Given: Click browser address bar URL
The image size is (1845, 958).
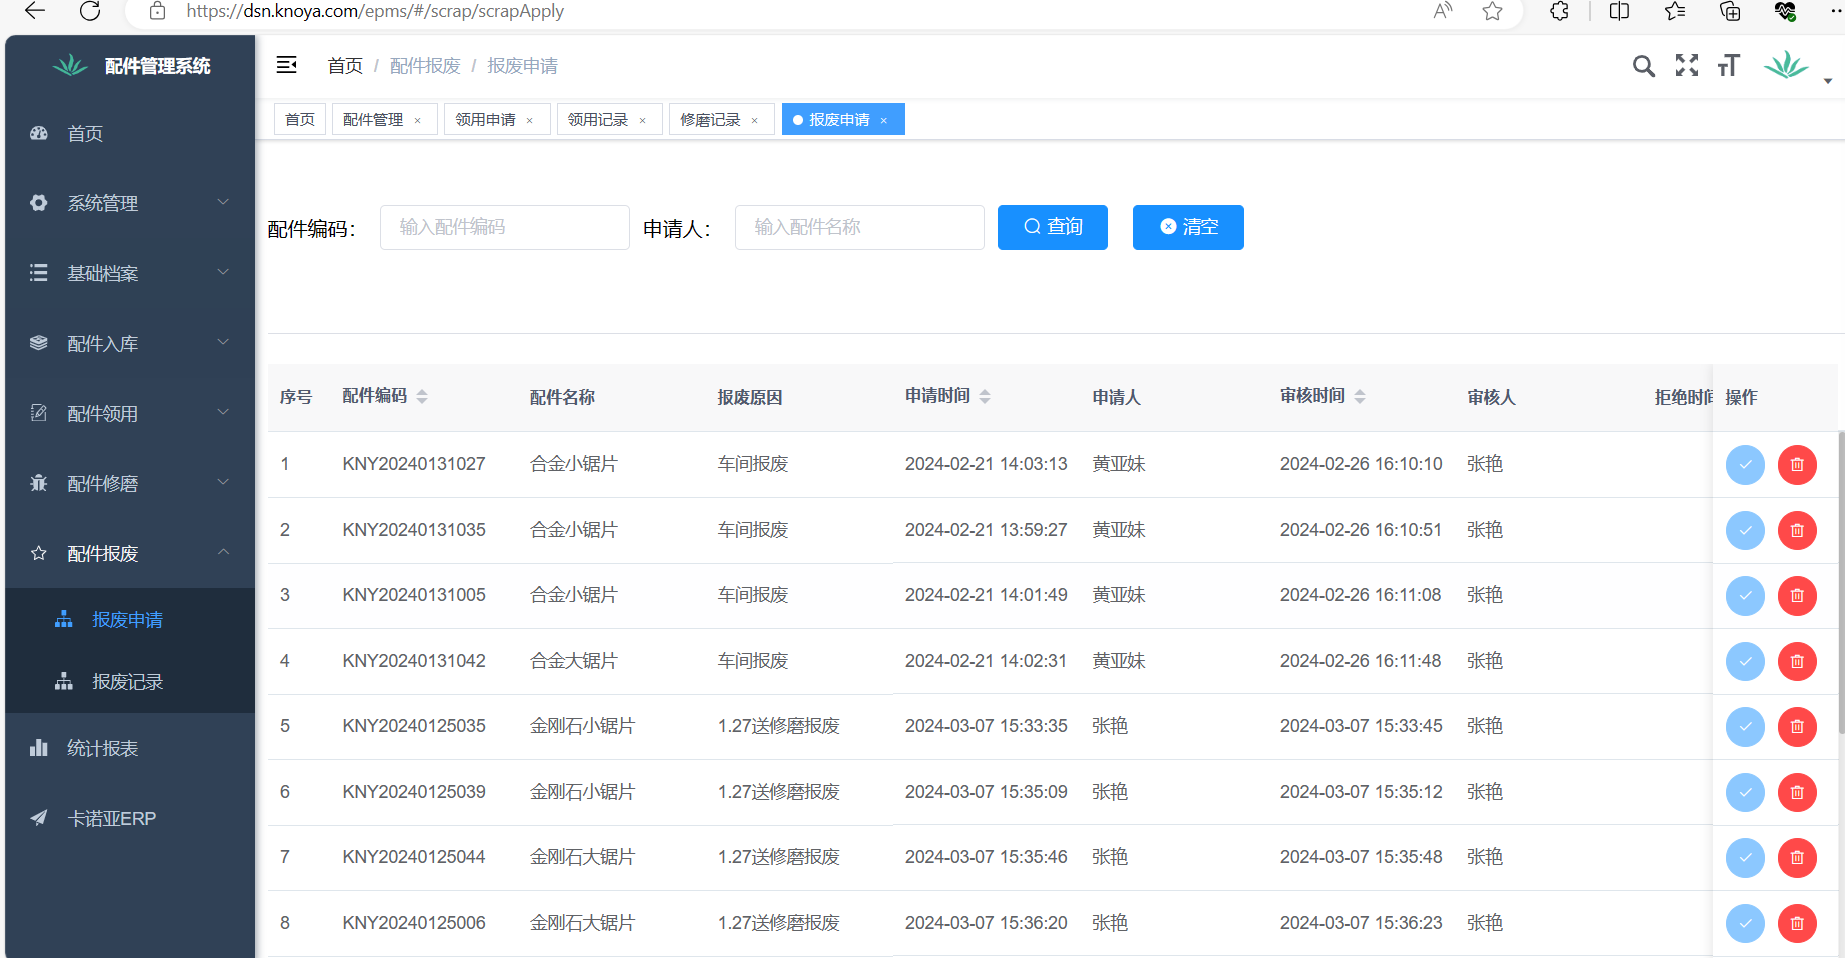Looking at the screenshot, I should 375,11.
